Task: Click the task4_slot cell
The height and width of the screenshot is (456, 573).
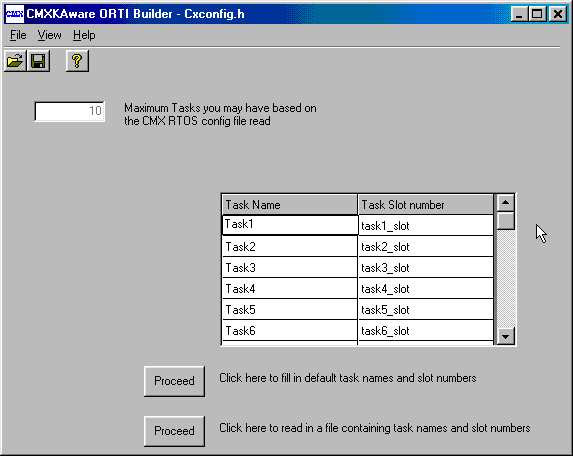Action: [x=426, y=288]
